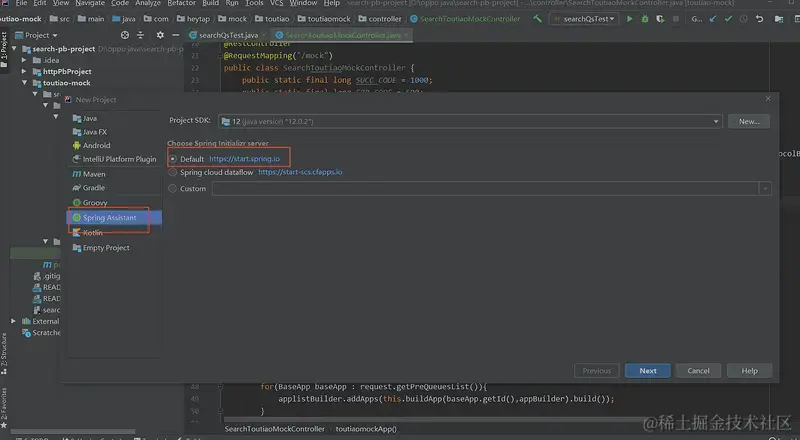Open the 1: Project tool window tab

tap(4, 50)
